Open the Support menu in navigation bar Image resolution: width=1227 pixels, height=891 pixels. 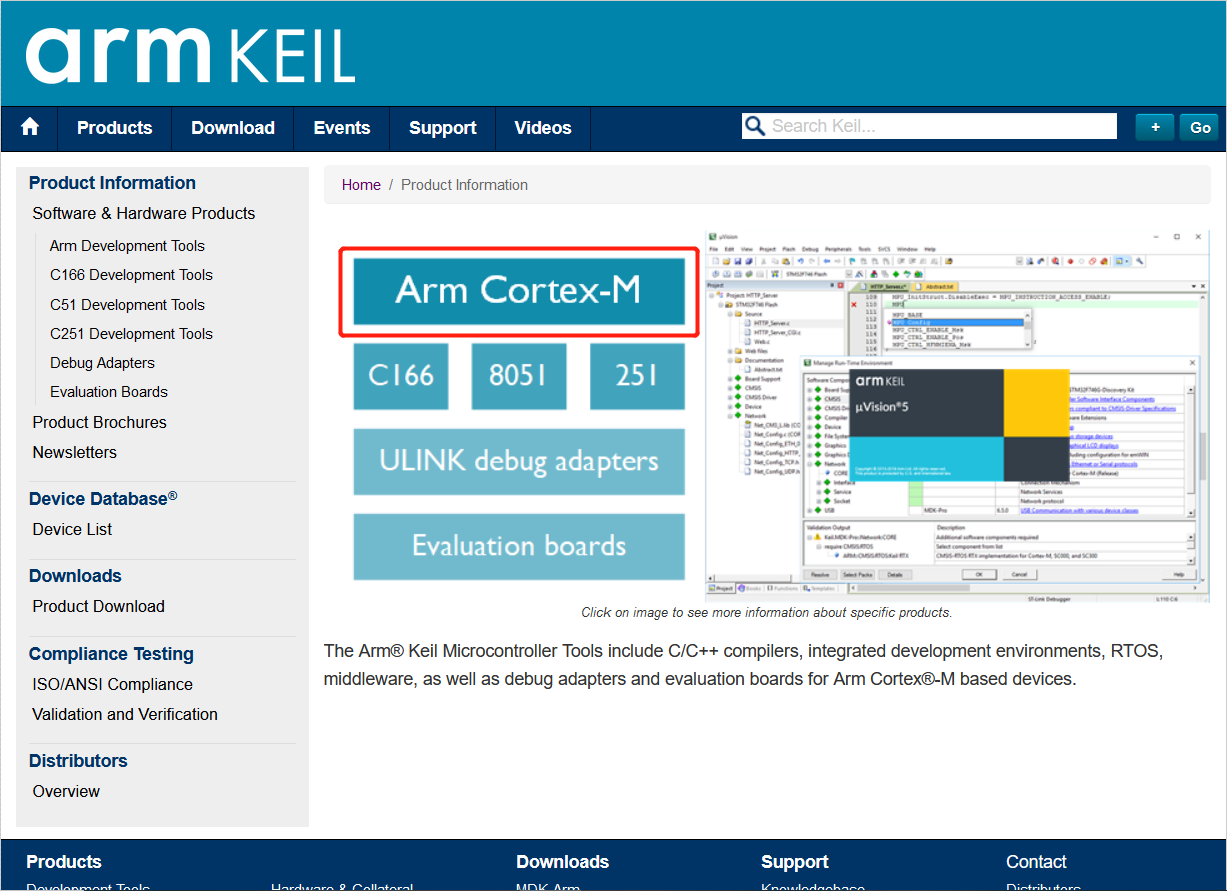coord(443,128)
